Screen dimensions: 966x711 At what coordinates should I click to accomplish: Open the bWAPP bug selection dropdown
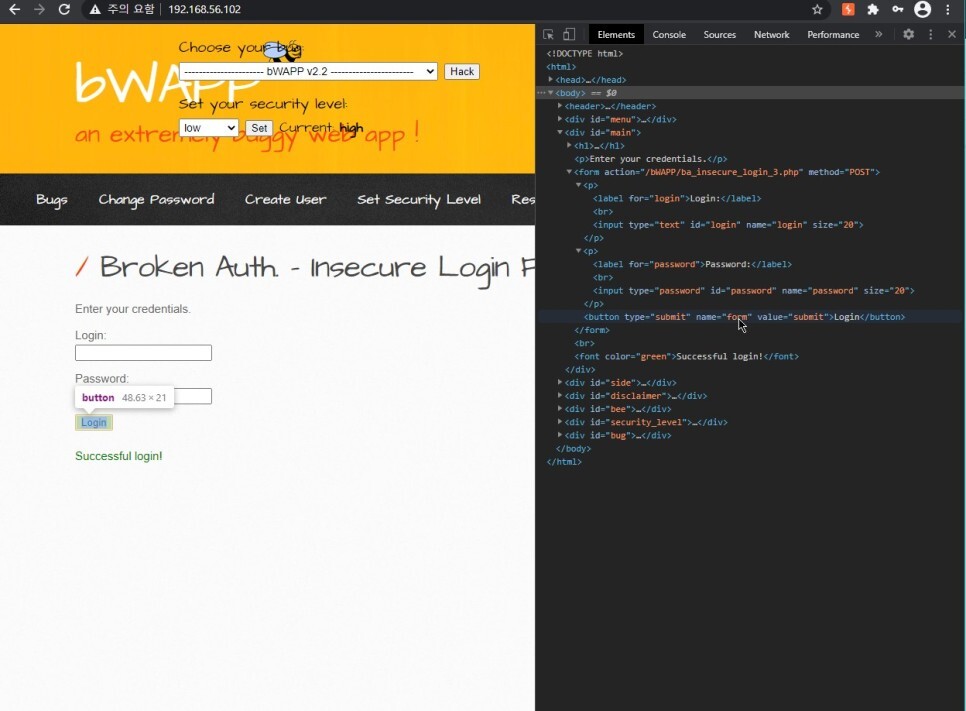[x=308, y=71]
